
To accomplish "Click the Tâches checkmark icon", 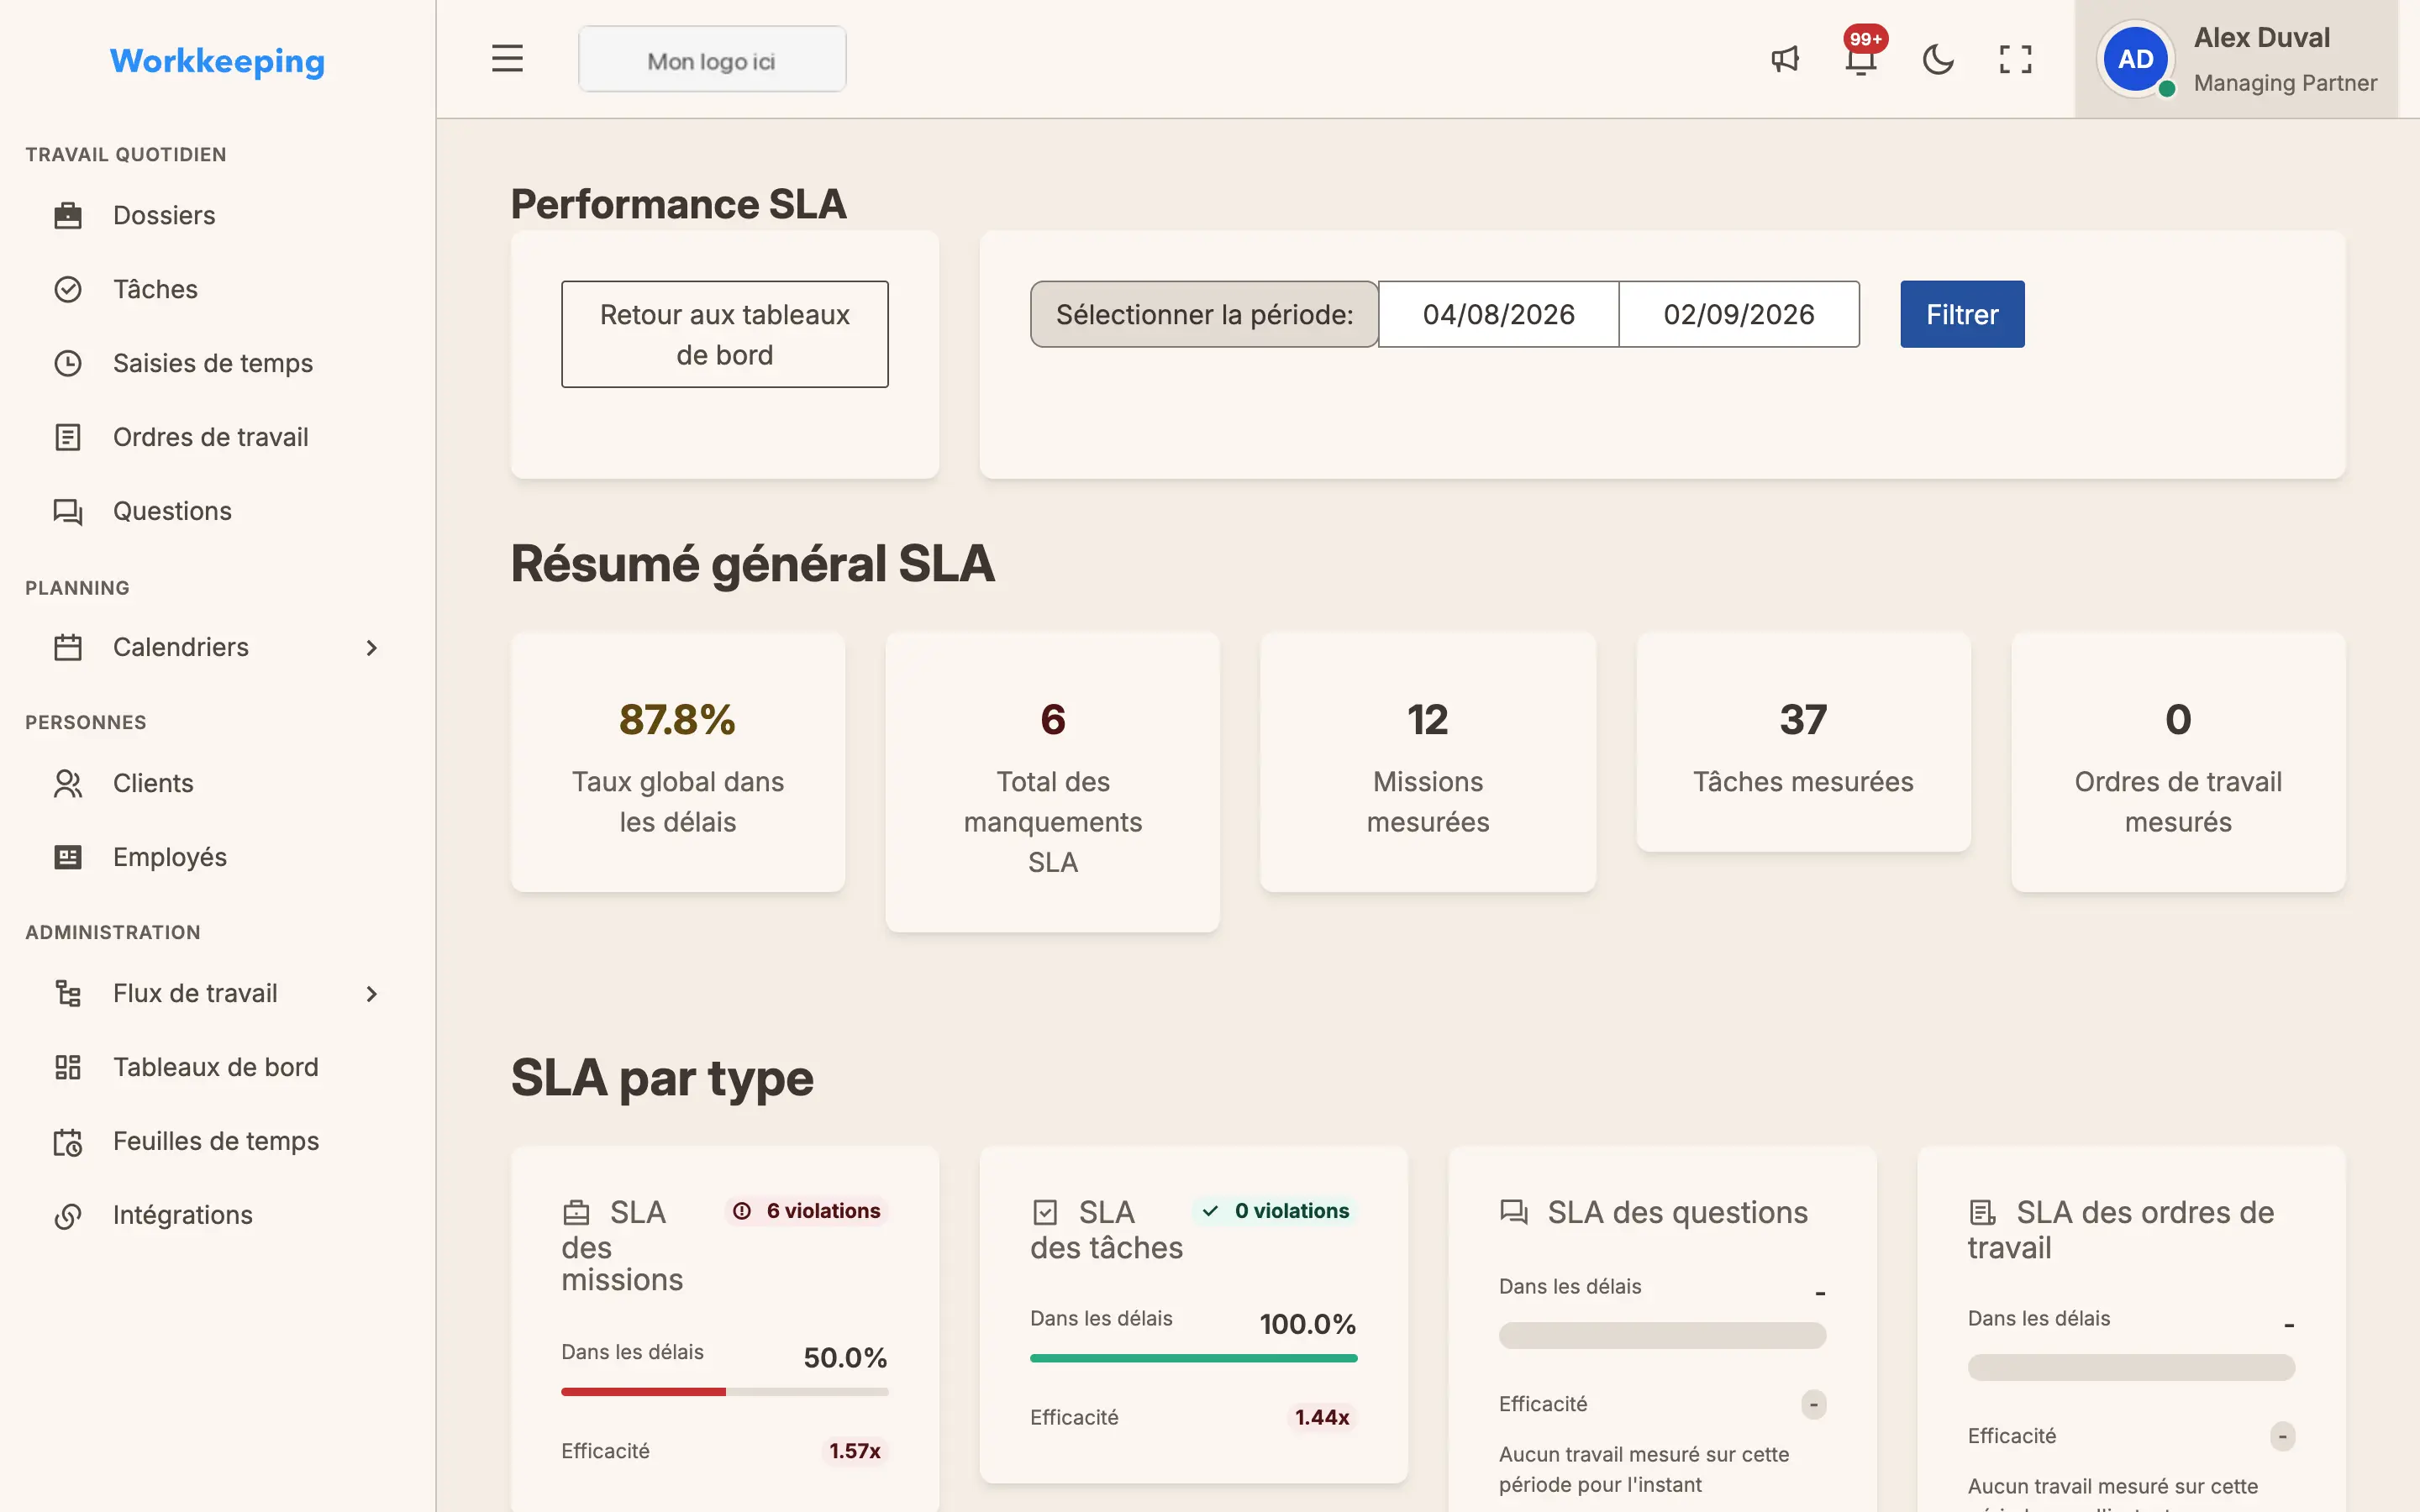I will coord(68,289).
